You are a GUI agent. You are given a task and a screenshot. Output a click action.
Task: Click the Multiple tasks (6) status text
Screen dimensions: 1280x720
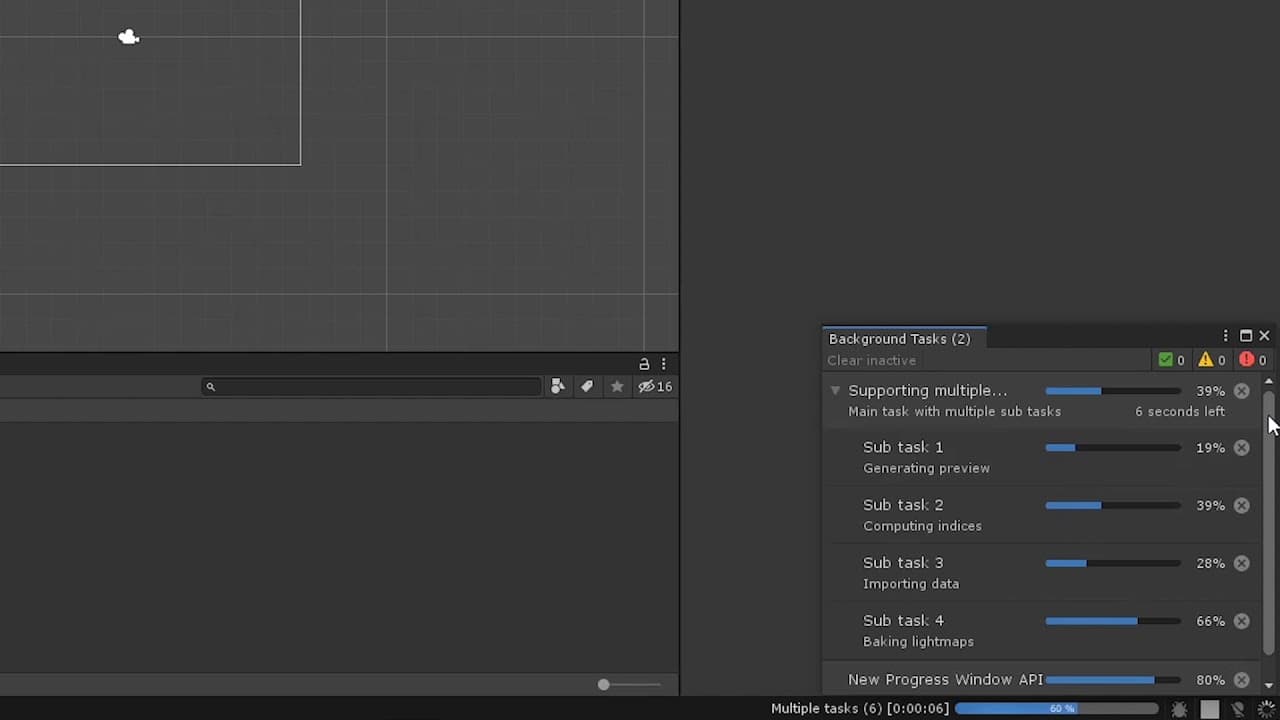860,709
